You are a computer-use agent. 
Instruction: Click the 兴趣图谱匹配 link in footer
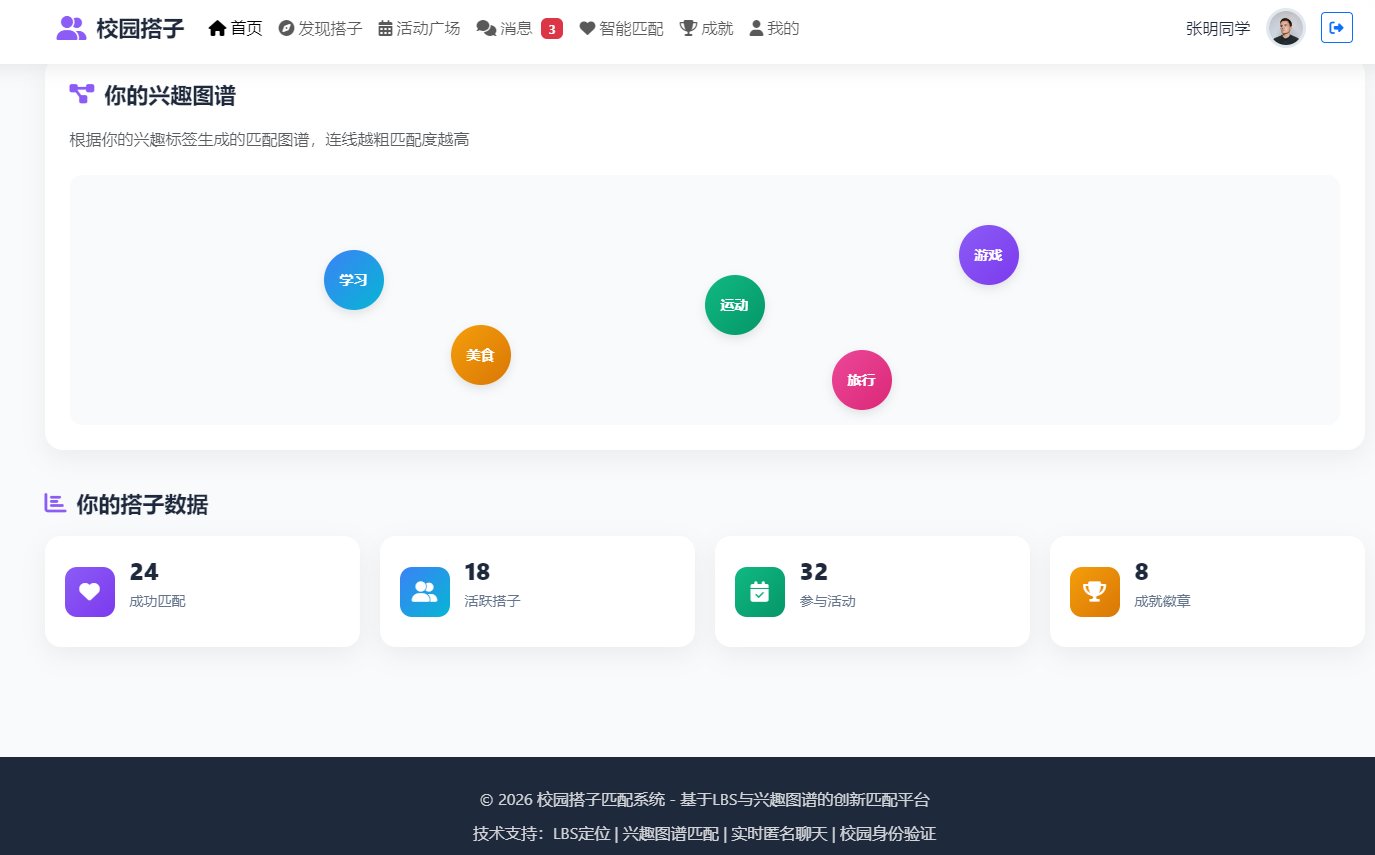point(668,833)
